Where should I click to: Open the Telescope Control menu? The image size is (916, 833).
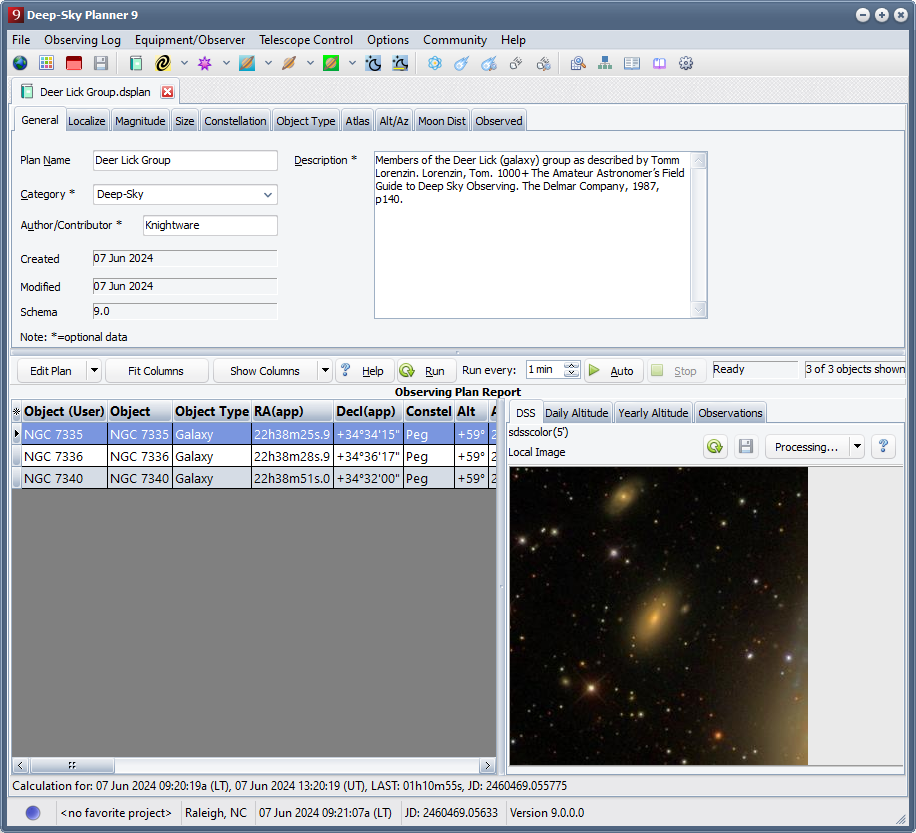pyautogui.click(x=306, y=40)
